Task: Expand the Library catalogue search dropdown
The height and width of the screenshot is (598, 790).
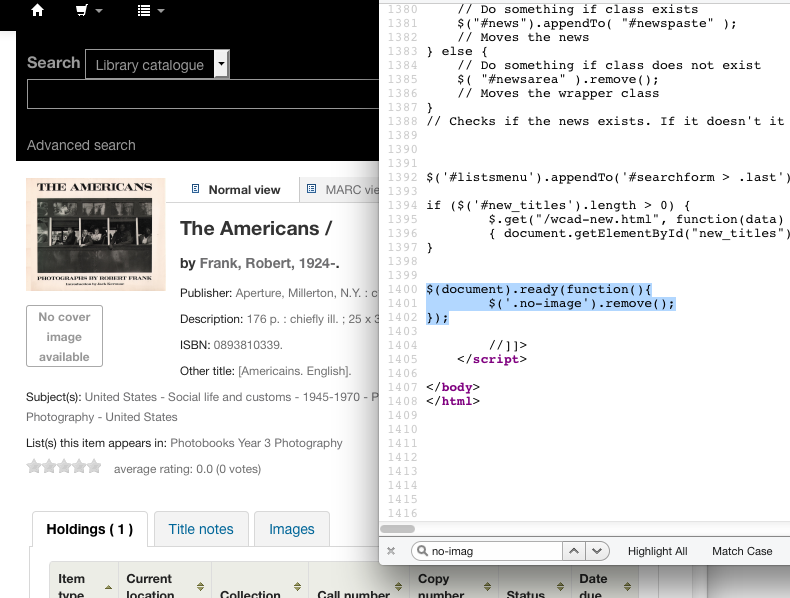Action: click(222, 65)
